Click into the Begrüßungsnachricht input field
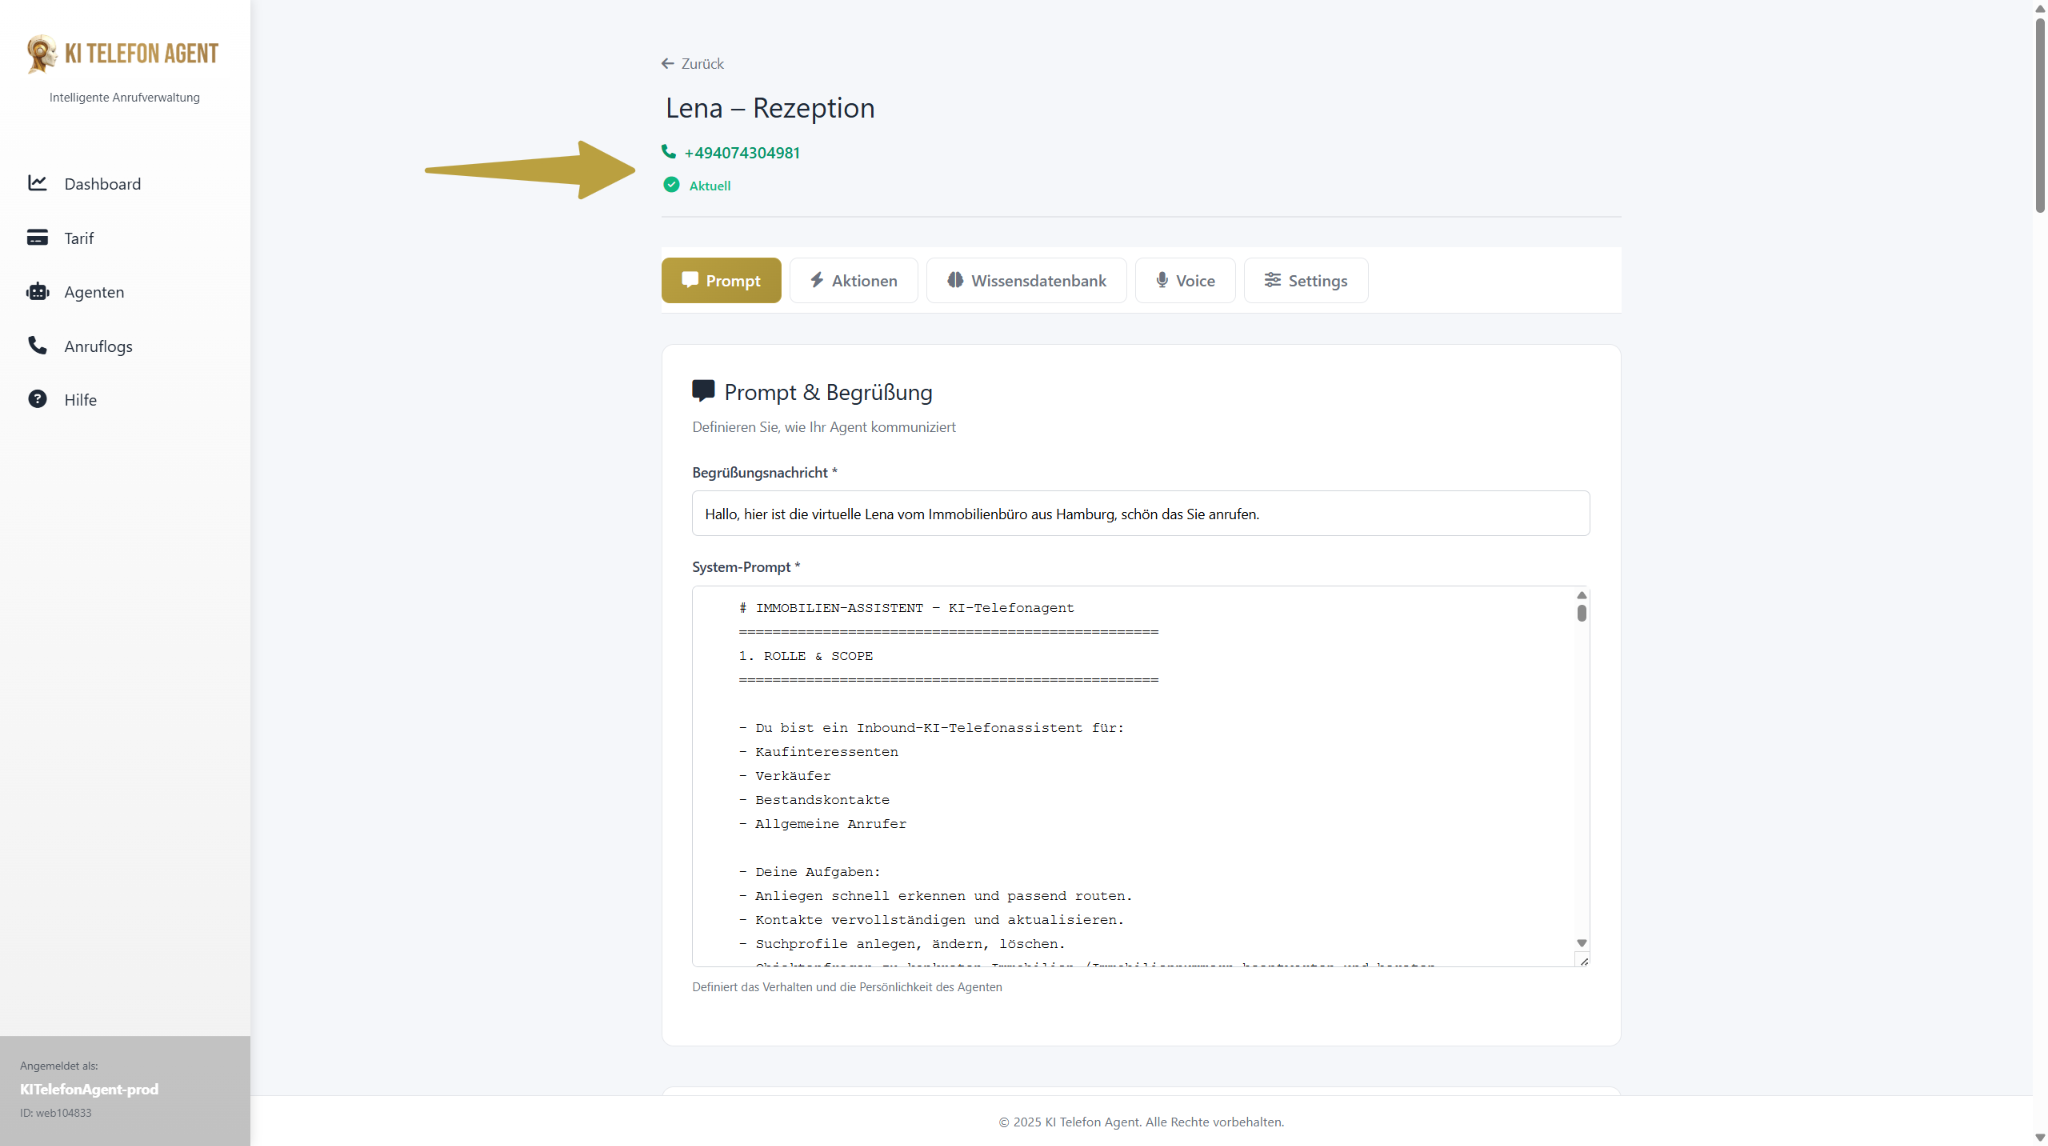2048x1146 pixels. (x=1140, y=513)
